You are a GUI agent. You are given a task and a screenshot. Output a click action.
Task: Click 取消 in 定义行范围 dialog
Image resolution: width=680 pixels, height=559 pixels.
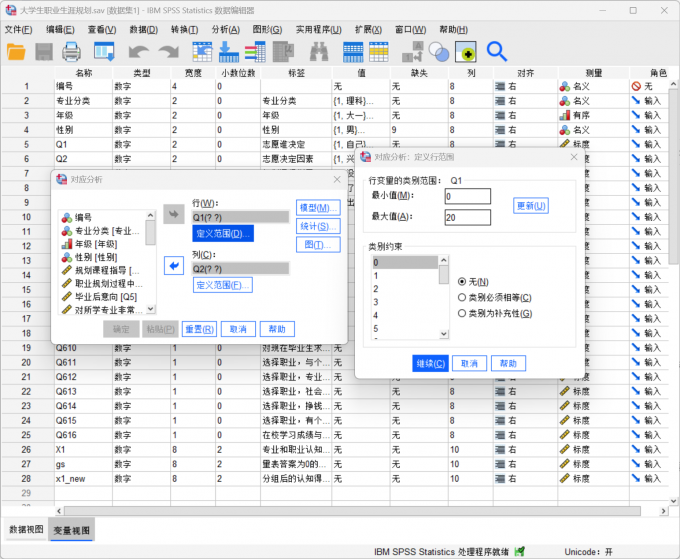pos(469,363)
